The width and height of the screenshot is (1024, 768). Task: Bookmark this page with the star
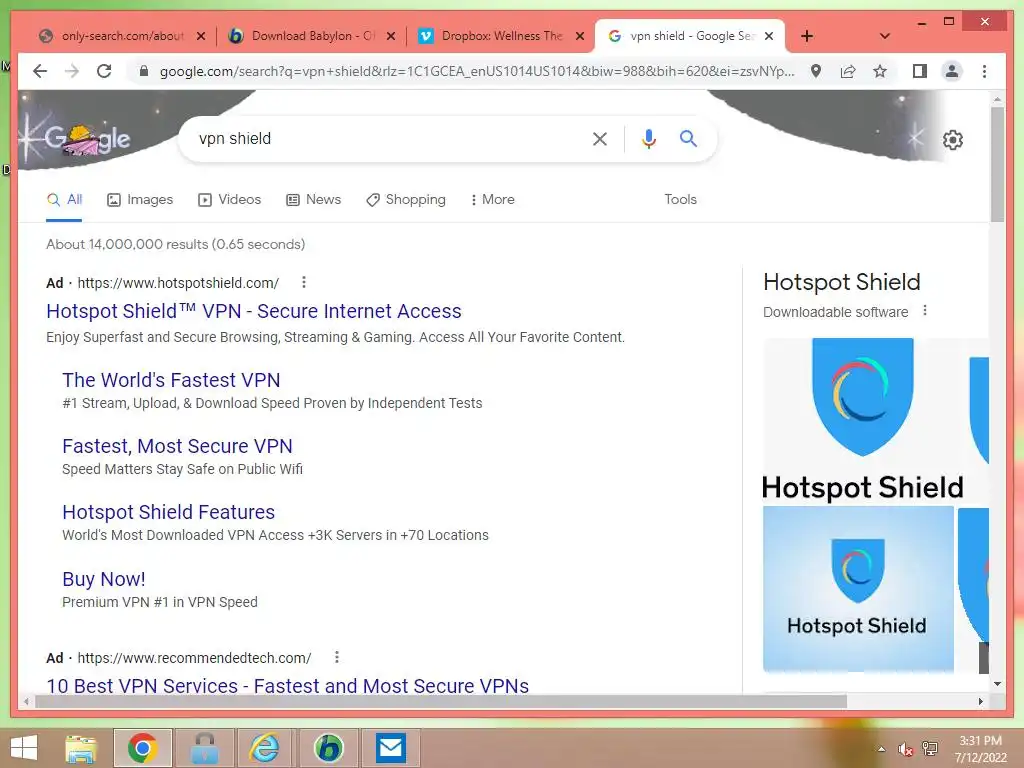point(880,71)
